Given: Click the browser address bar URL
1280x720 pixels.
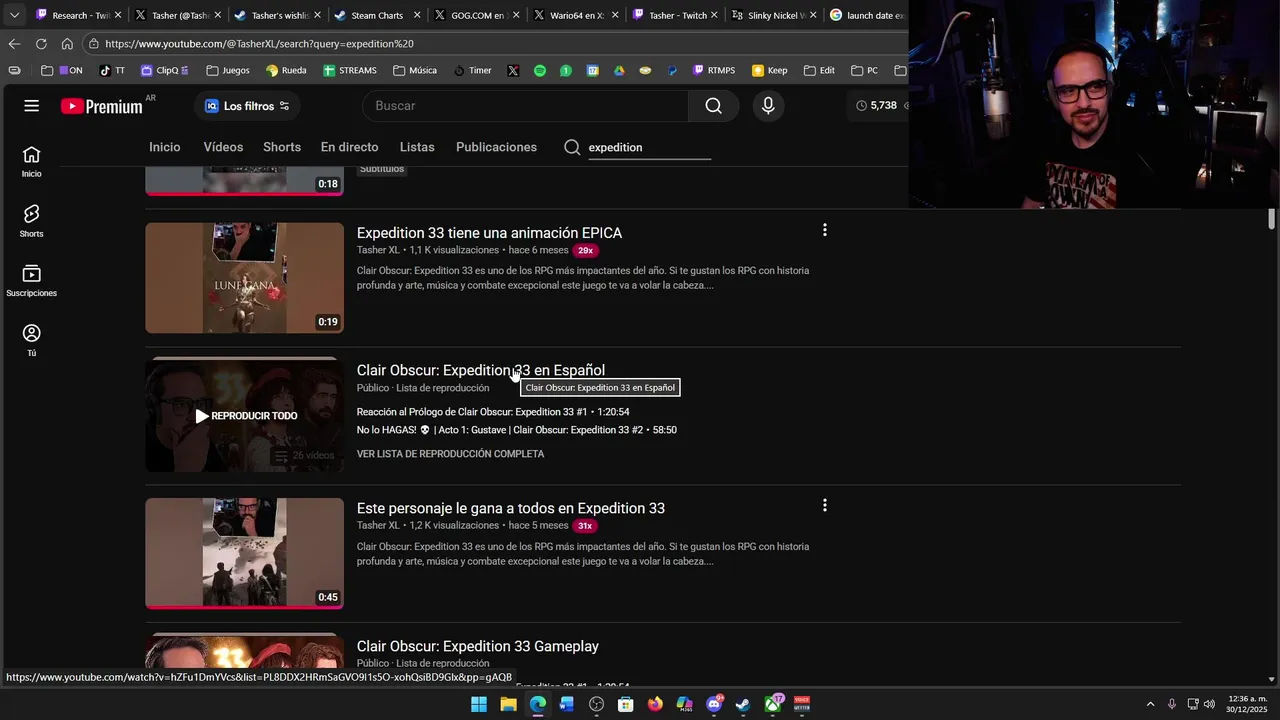Looking at the screenshot, I should tap(259, 44).
